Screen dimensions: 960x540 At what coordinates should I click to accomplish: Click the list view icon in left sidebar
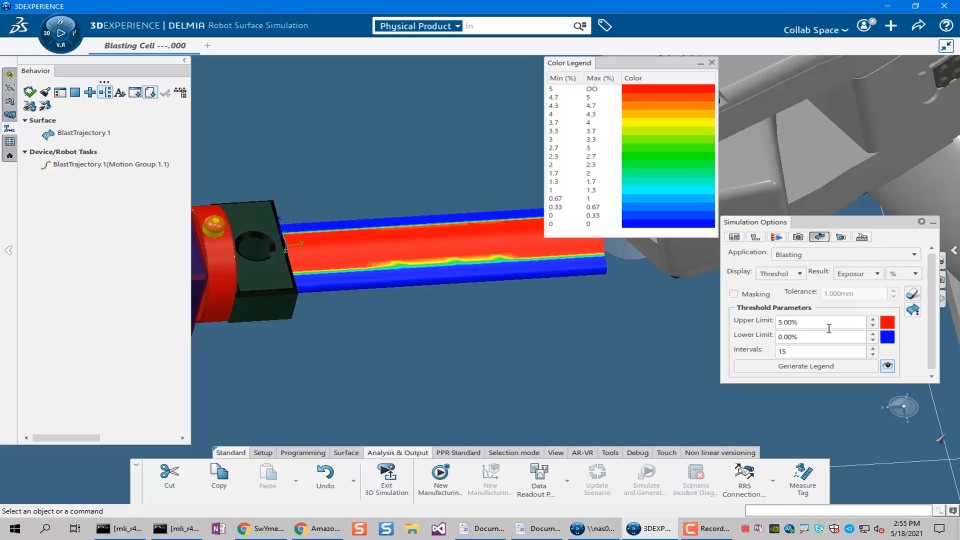pyautogui.click(x=10, y=142)
